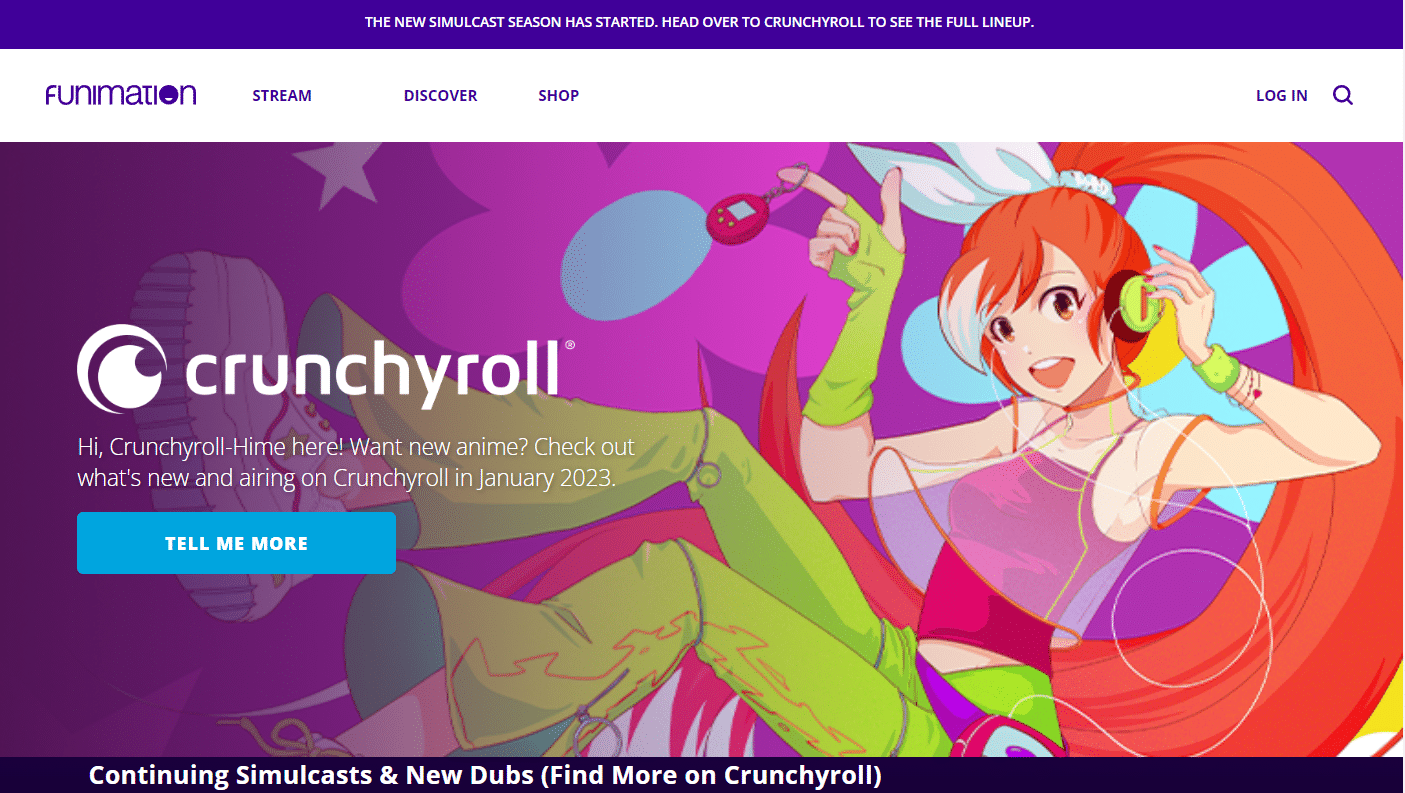Open the Stream menu
The height and width of the screenshot is (793, 1405).
pos(282,96)
